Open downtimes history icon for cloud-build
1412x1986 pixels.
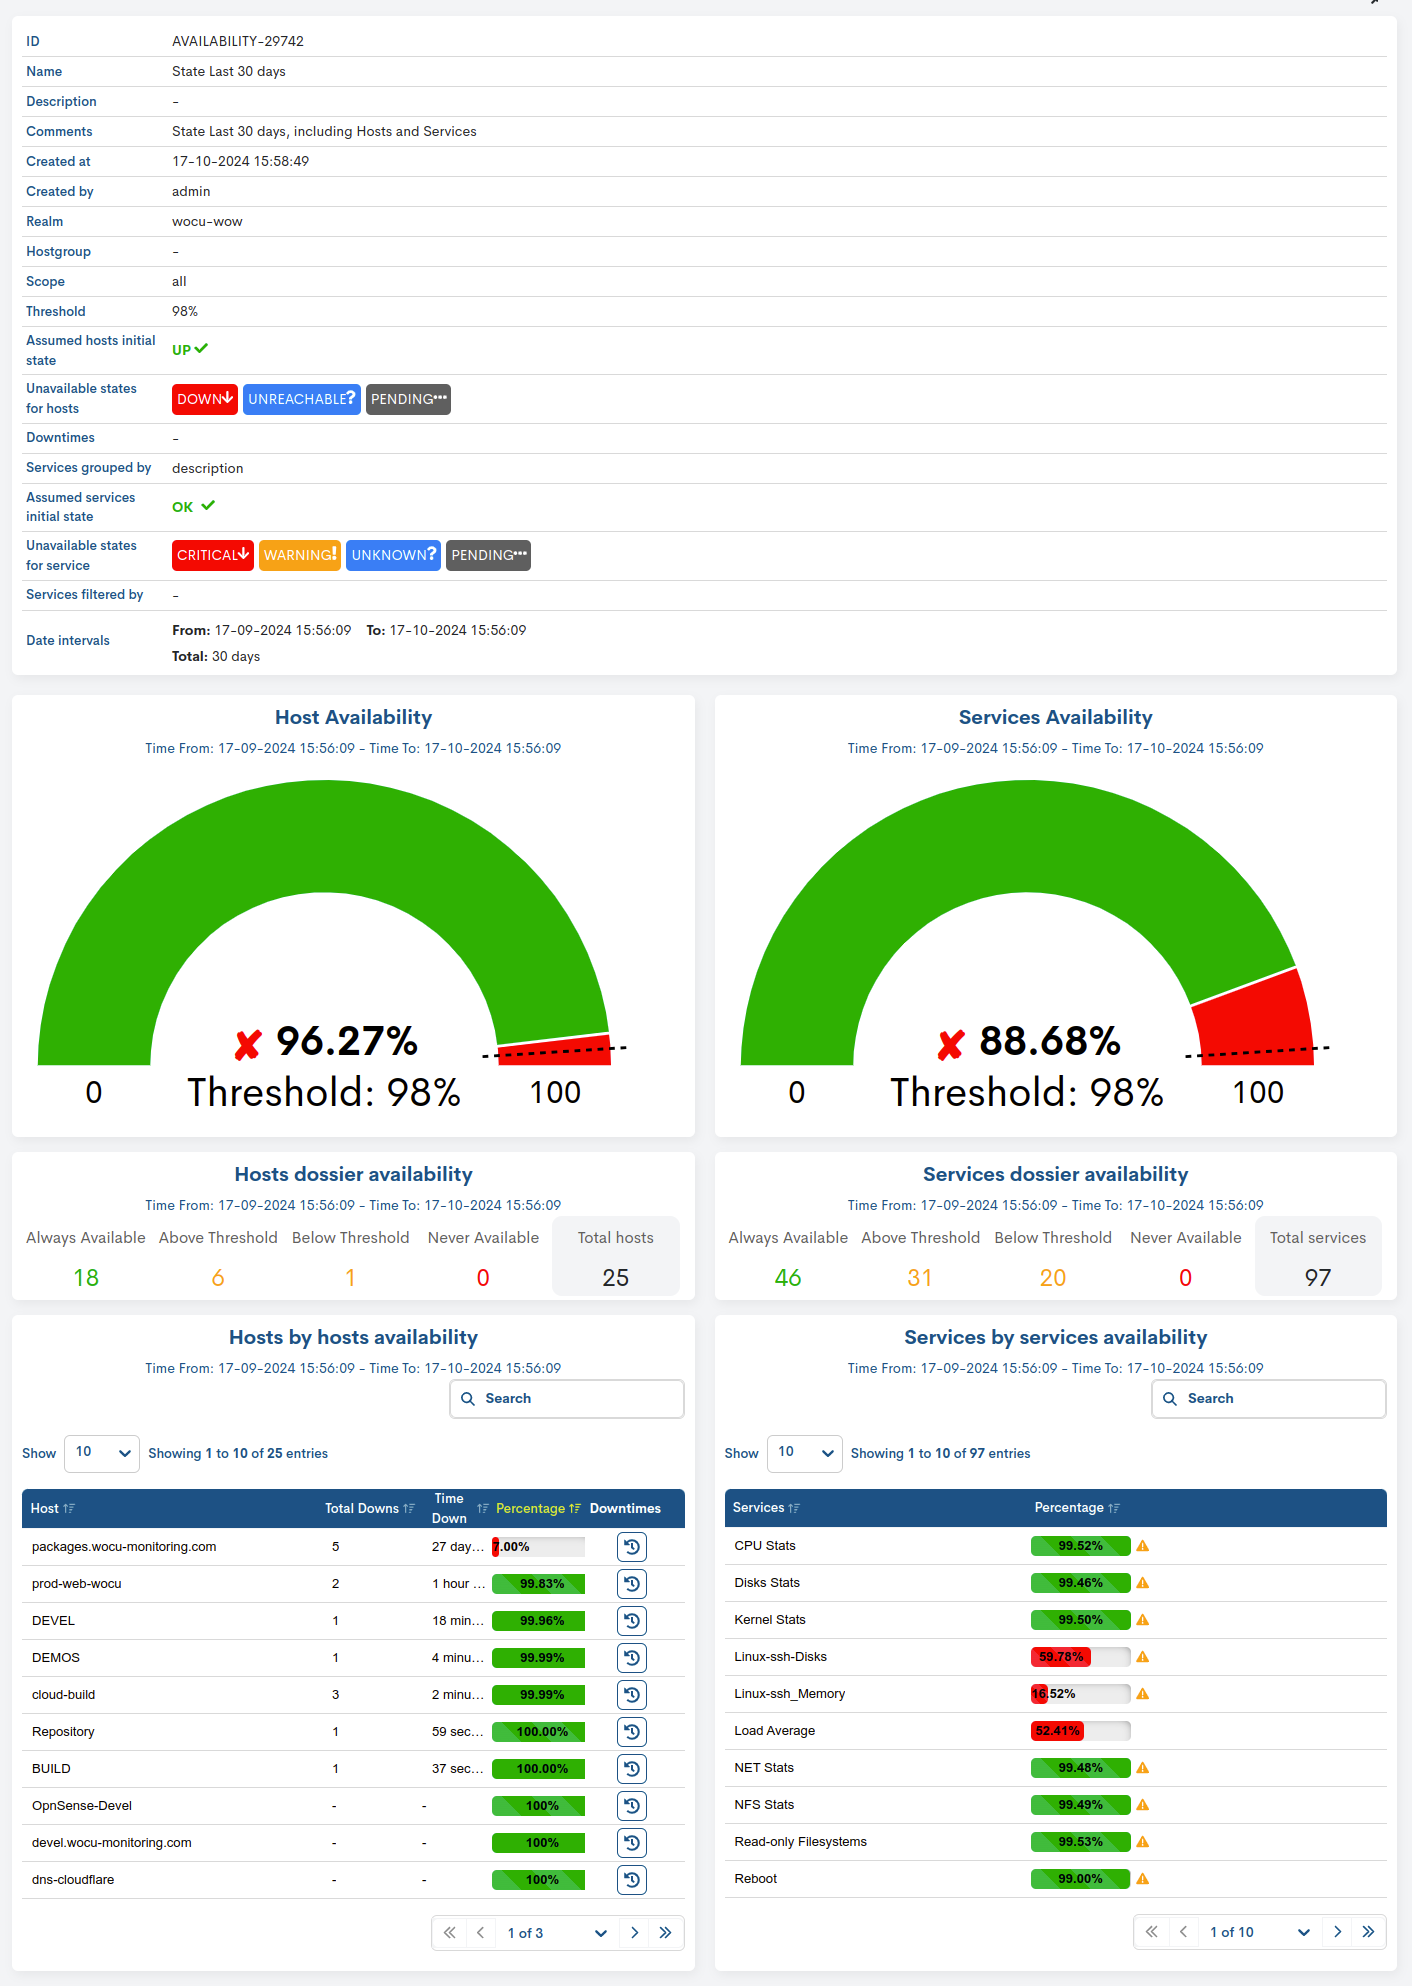pyautogui.click(x=632, y=1695)
